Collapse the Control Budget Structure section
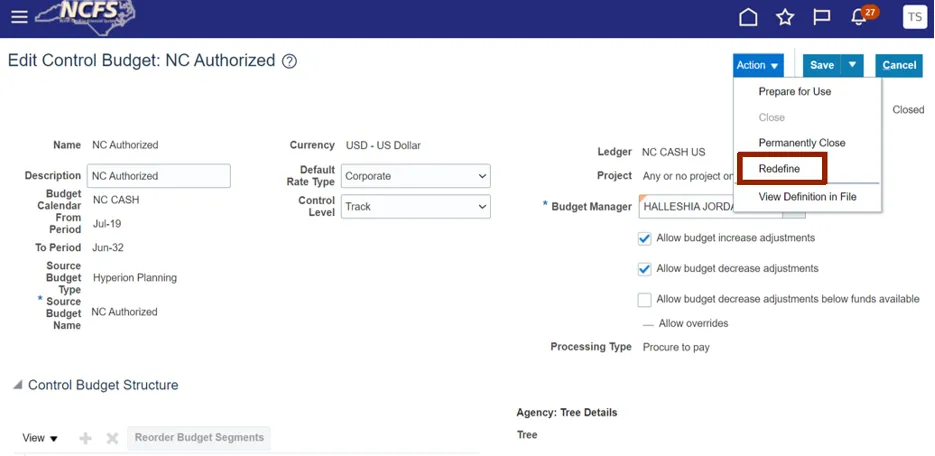This screenshot has height=456, width=935. (17, 385)
